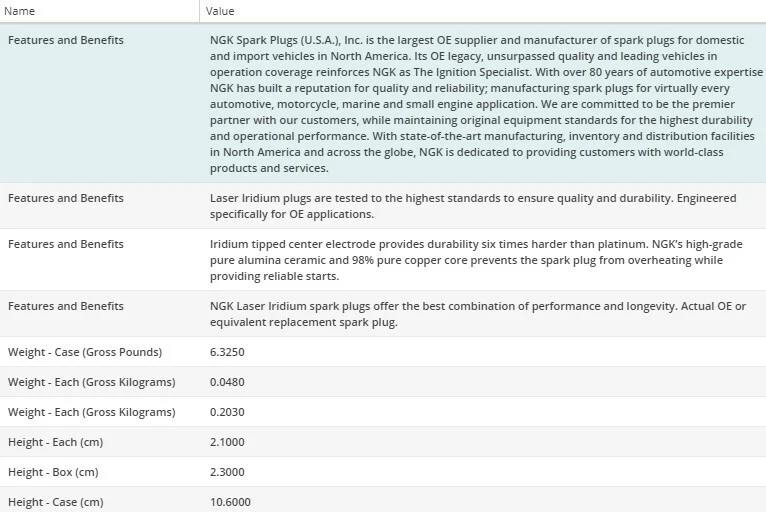Select the highlighted NGK Spark Plugs description paragraph
Image resolution: width=766 pixels, height=512 pixels.
click(478, 104)
